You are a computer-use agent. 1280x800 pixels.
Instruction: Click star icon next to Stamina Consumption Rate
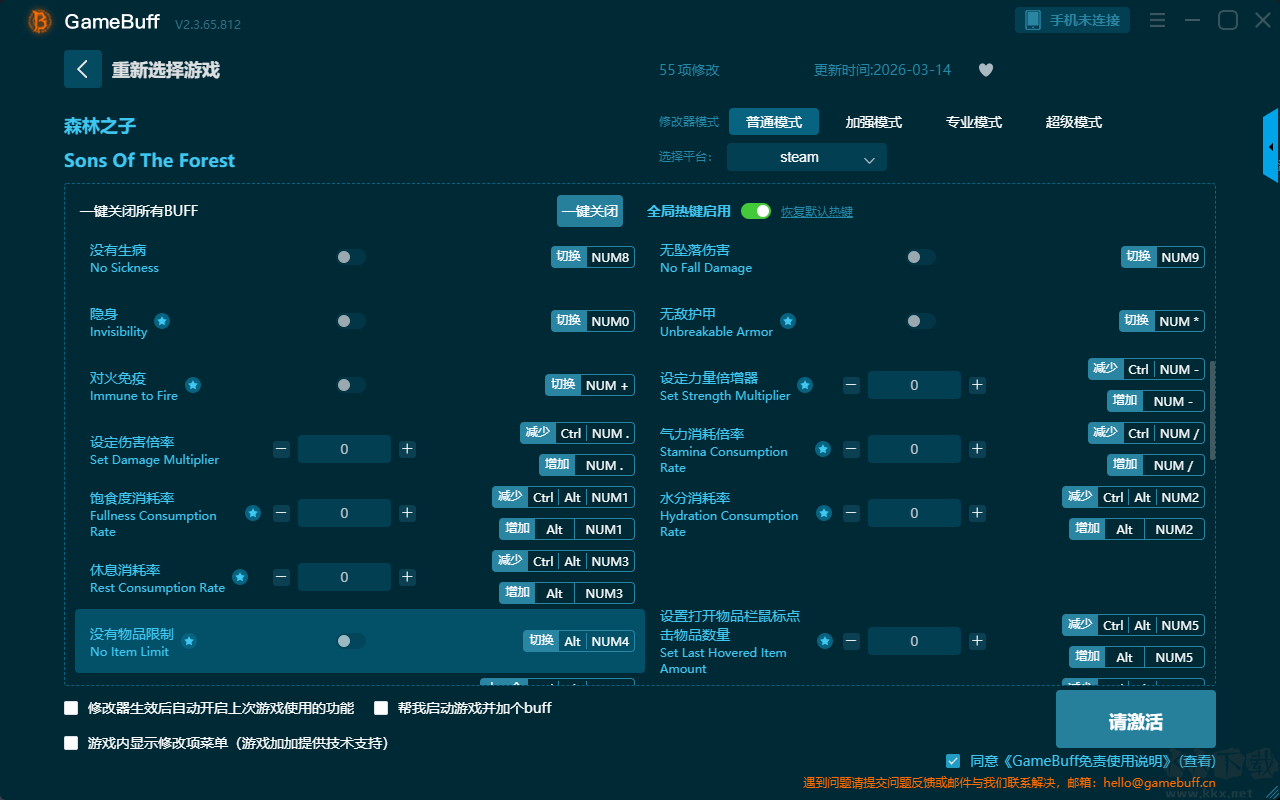tap(823, 449)
